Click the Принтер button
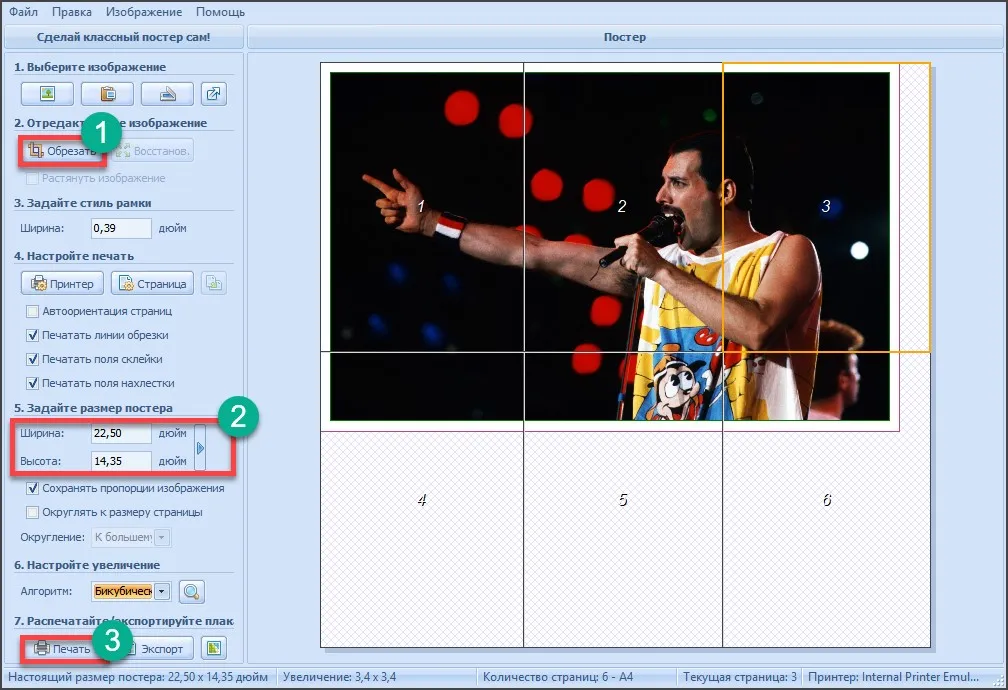The height and width of the screenshot is (690, 1008). coord(62,284)
